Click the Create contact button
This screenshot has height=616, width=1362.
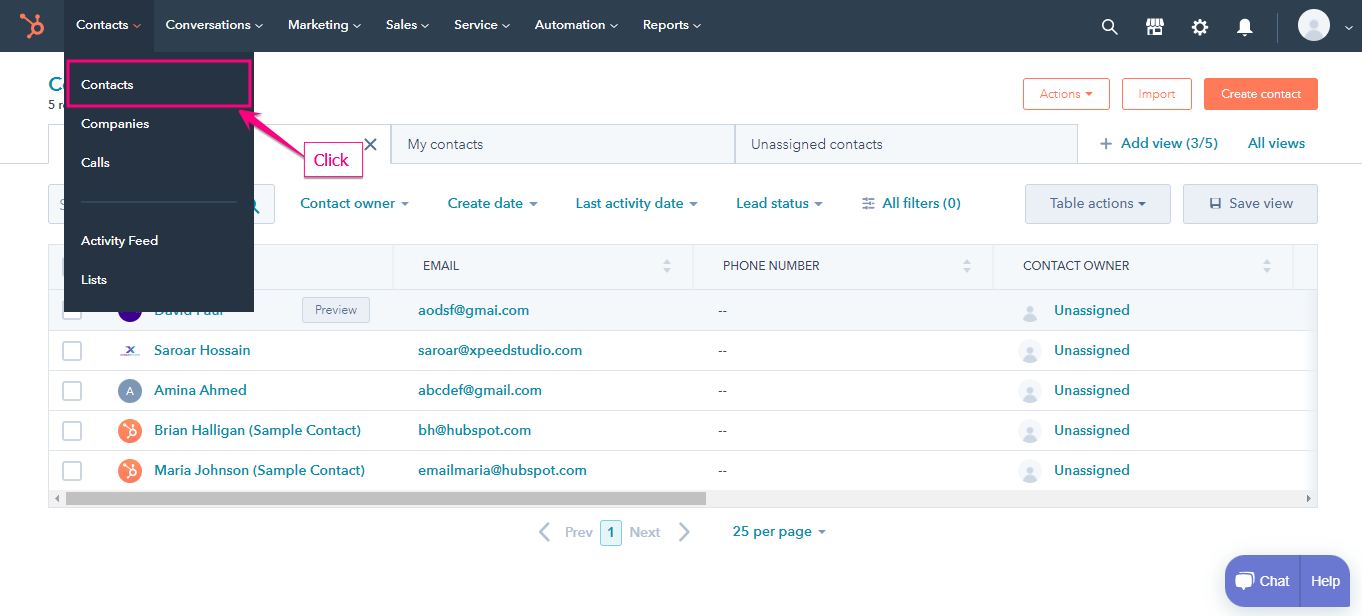pyautogui.click(x=1260, y=93)
